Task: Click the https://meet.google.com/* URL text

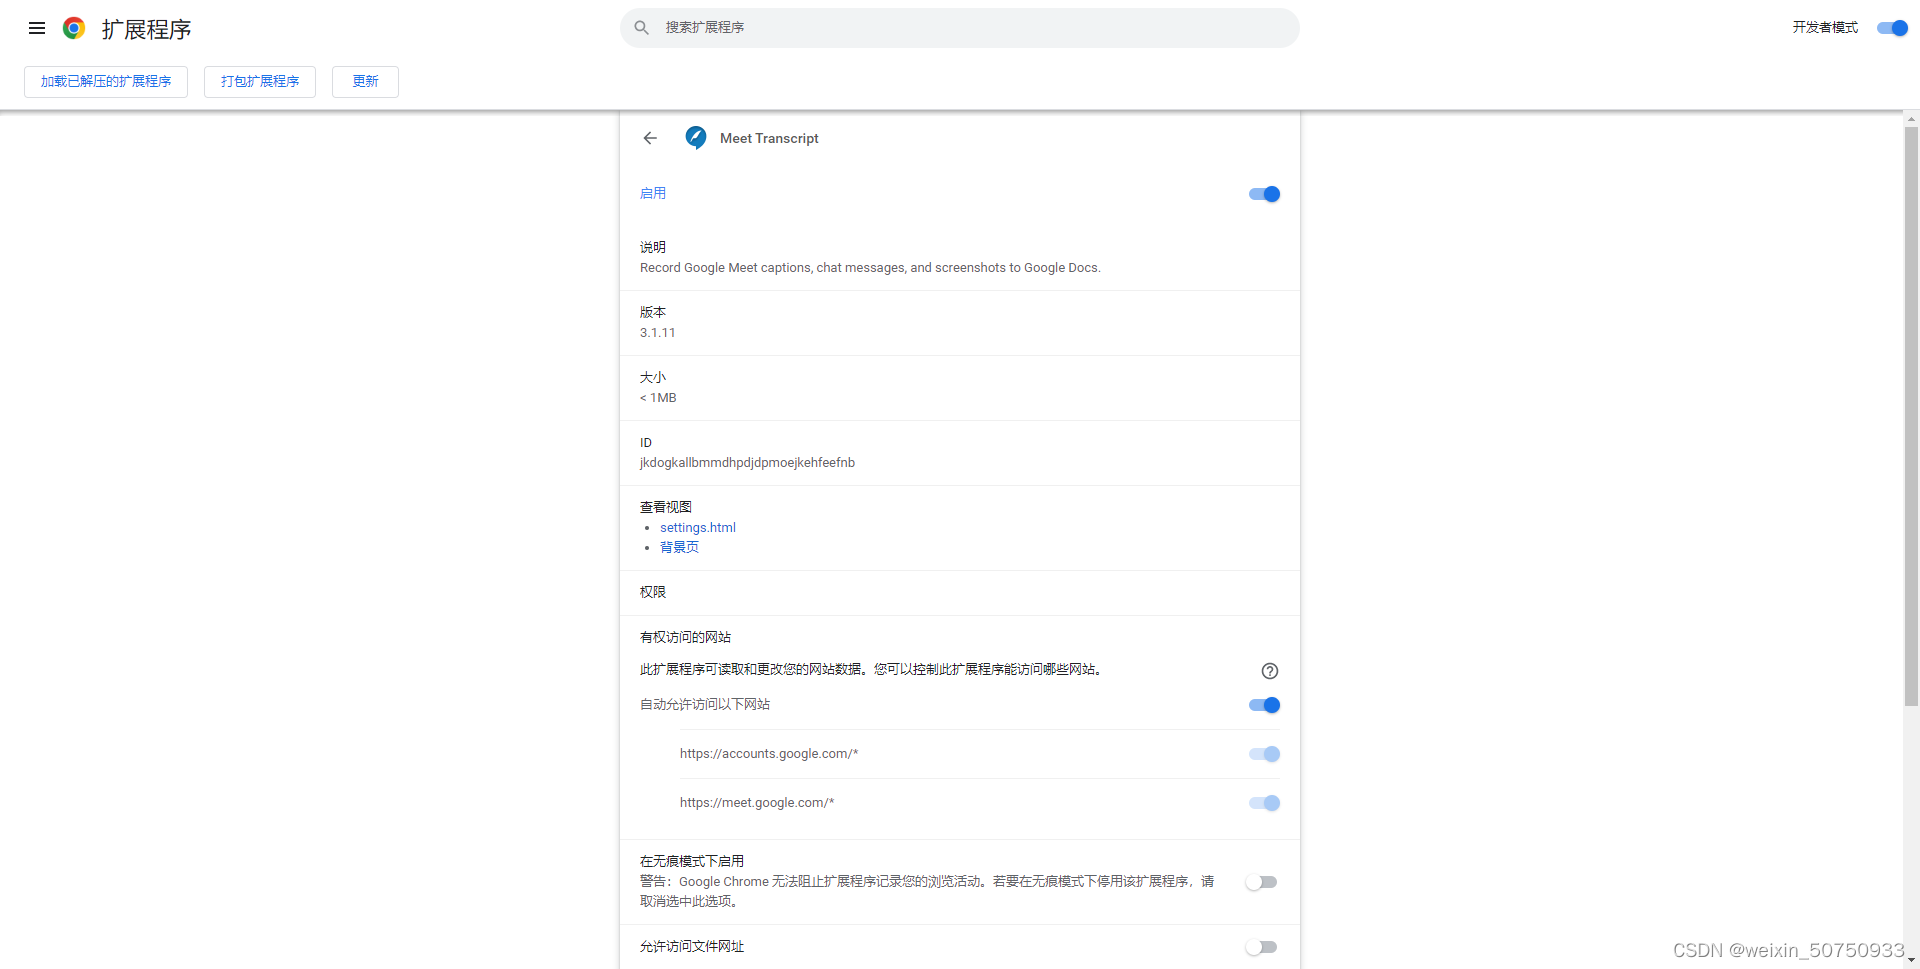Action: (x=757, y=803)
